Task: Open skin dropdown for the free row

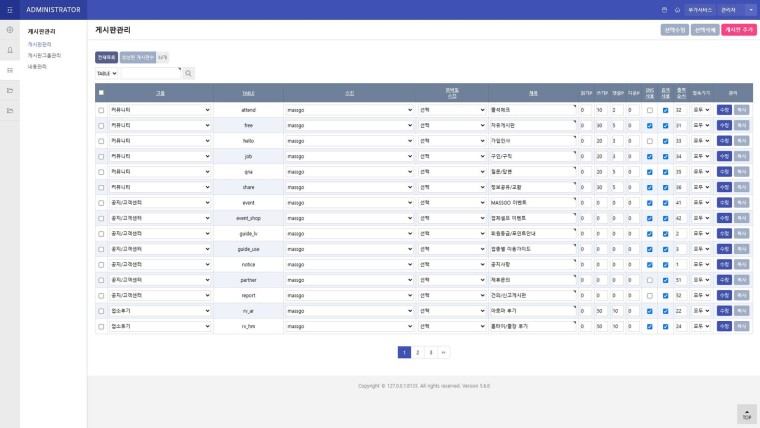Action: click(349, 126)
